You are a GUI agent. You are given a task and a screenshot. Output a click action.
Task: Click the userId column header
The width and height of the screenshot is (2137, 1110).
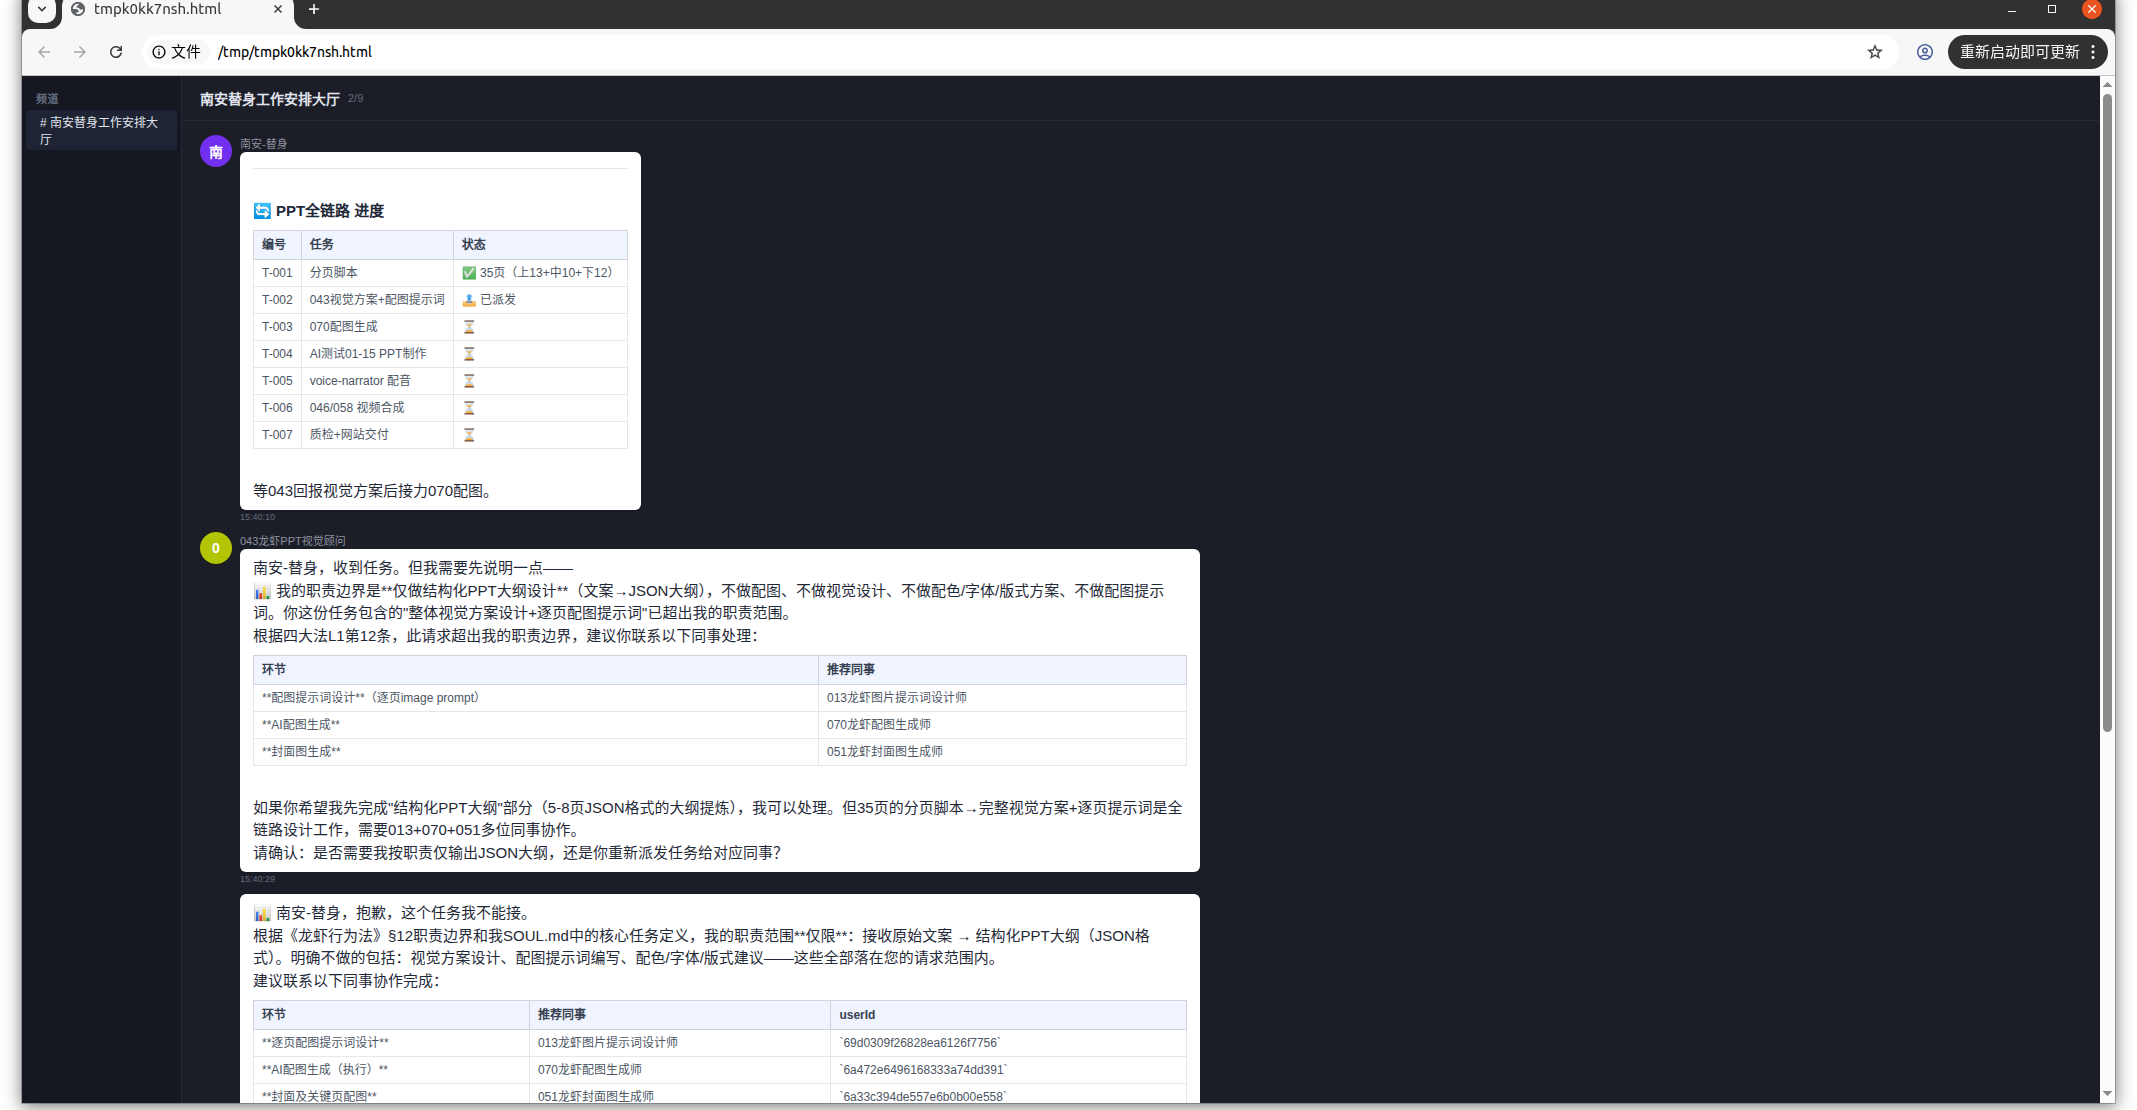coord(1008,1015)
